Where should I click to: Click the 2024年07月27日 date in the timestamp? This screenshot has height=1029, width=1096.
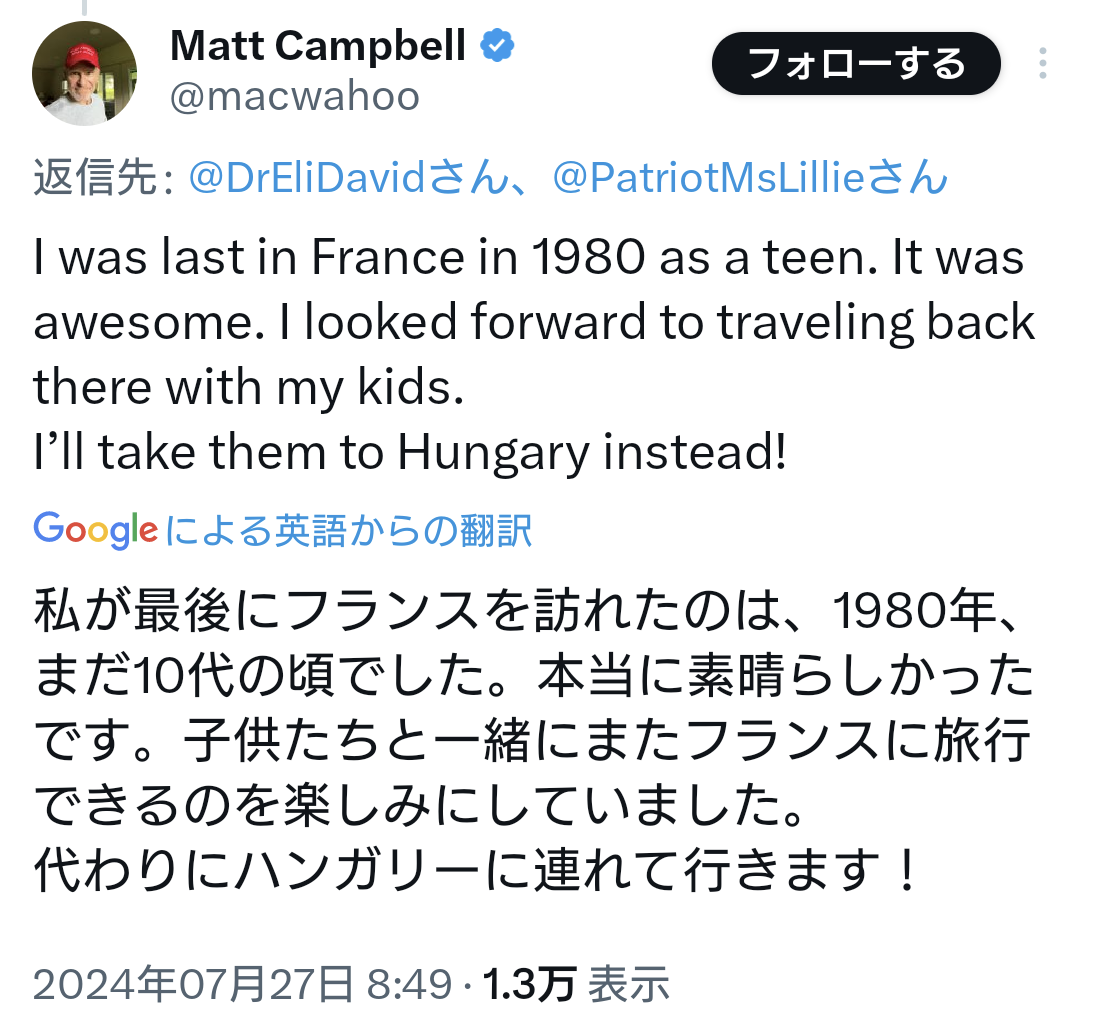pyautogui.click(x=193, y=985)
